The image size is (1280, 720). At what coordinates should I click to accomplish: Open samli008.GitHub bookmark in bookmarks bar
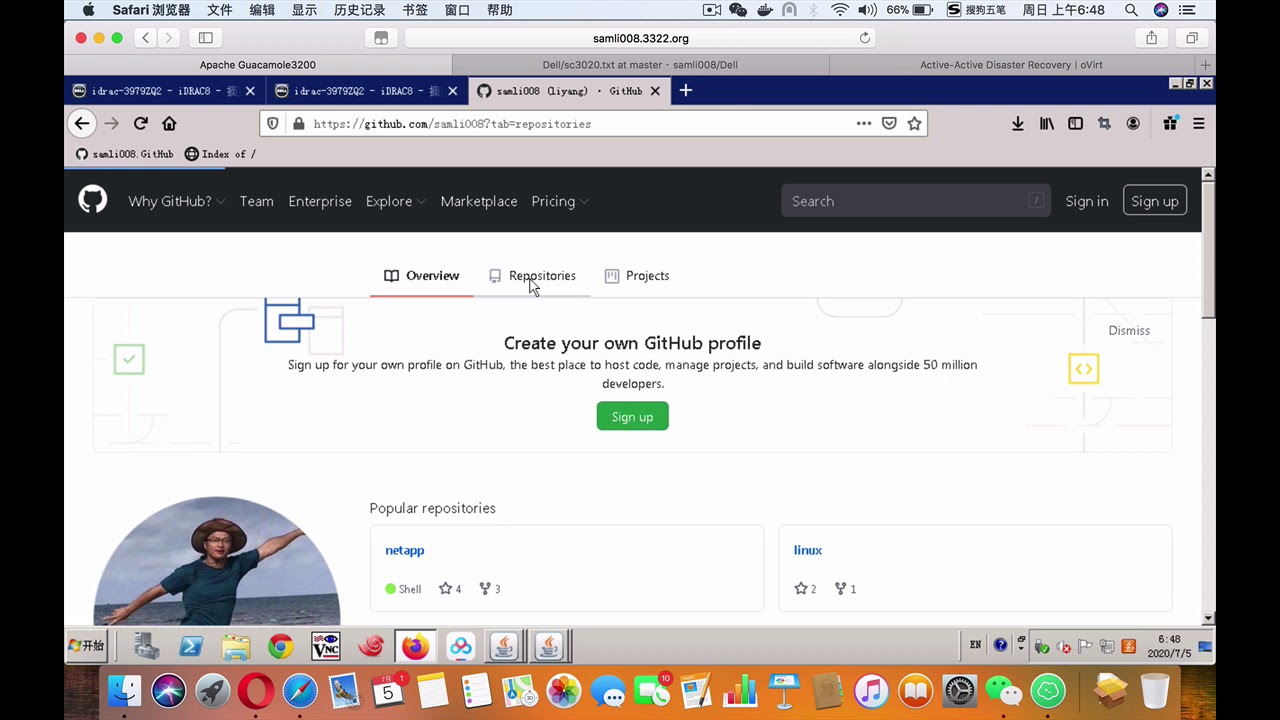pyautogui.click(x=125, y=154)
